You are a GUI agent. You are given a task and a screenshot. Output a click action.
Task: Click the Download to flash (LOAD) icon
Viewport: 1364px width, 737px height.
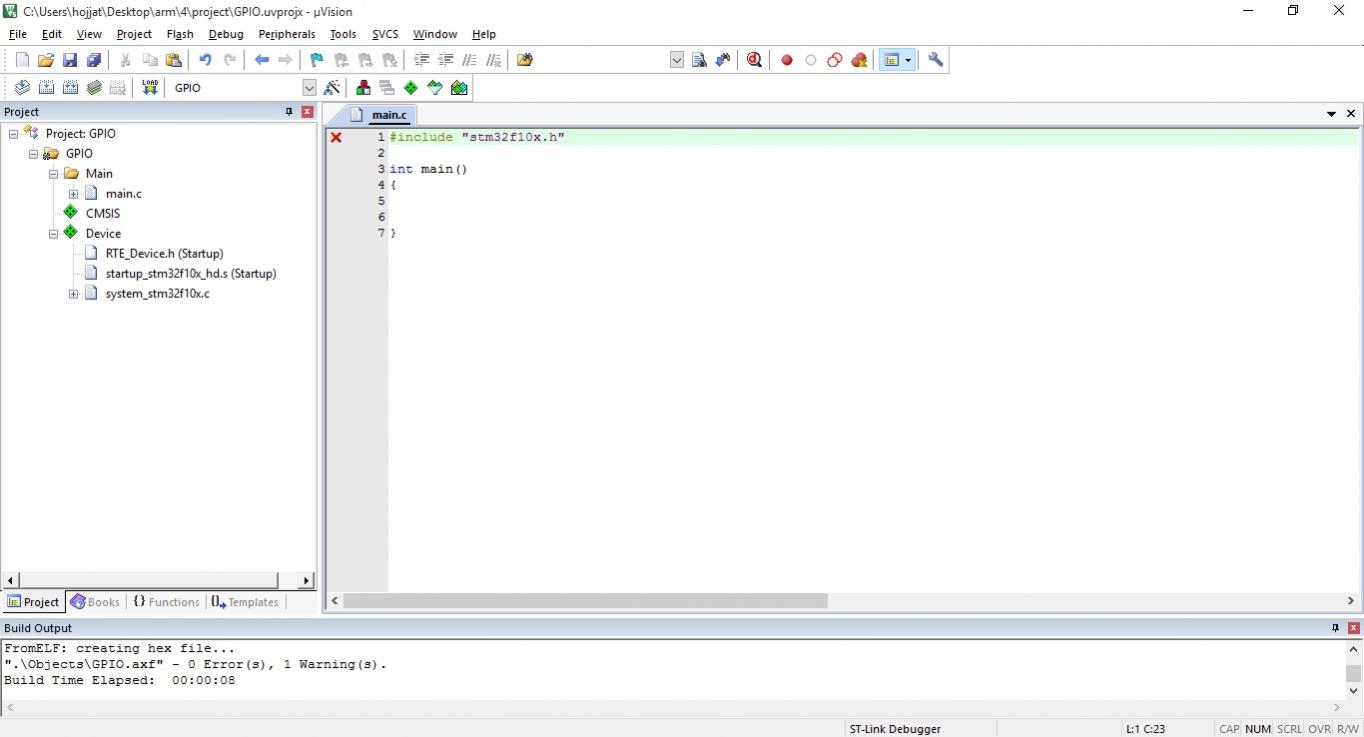(150, 88)
